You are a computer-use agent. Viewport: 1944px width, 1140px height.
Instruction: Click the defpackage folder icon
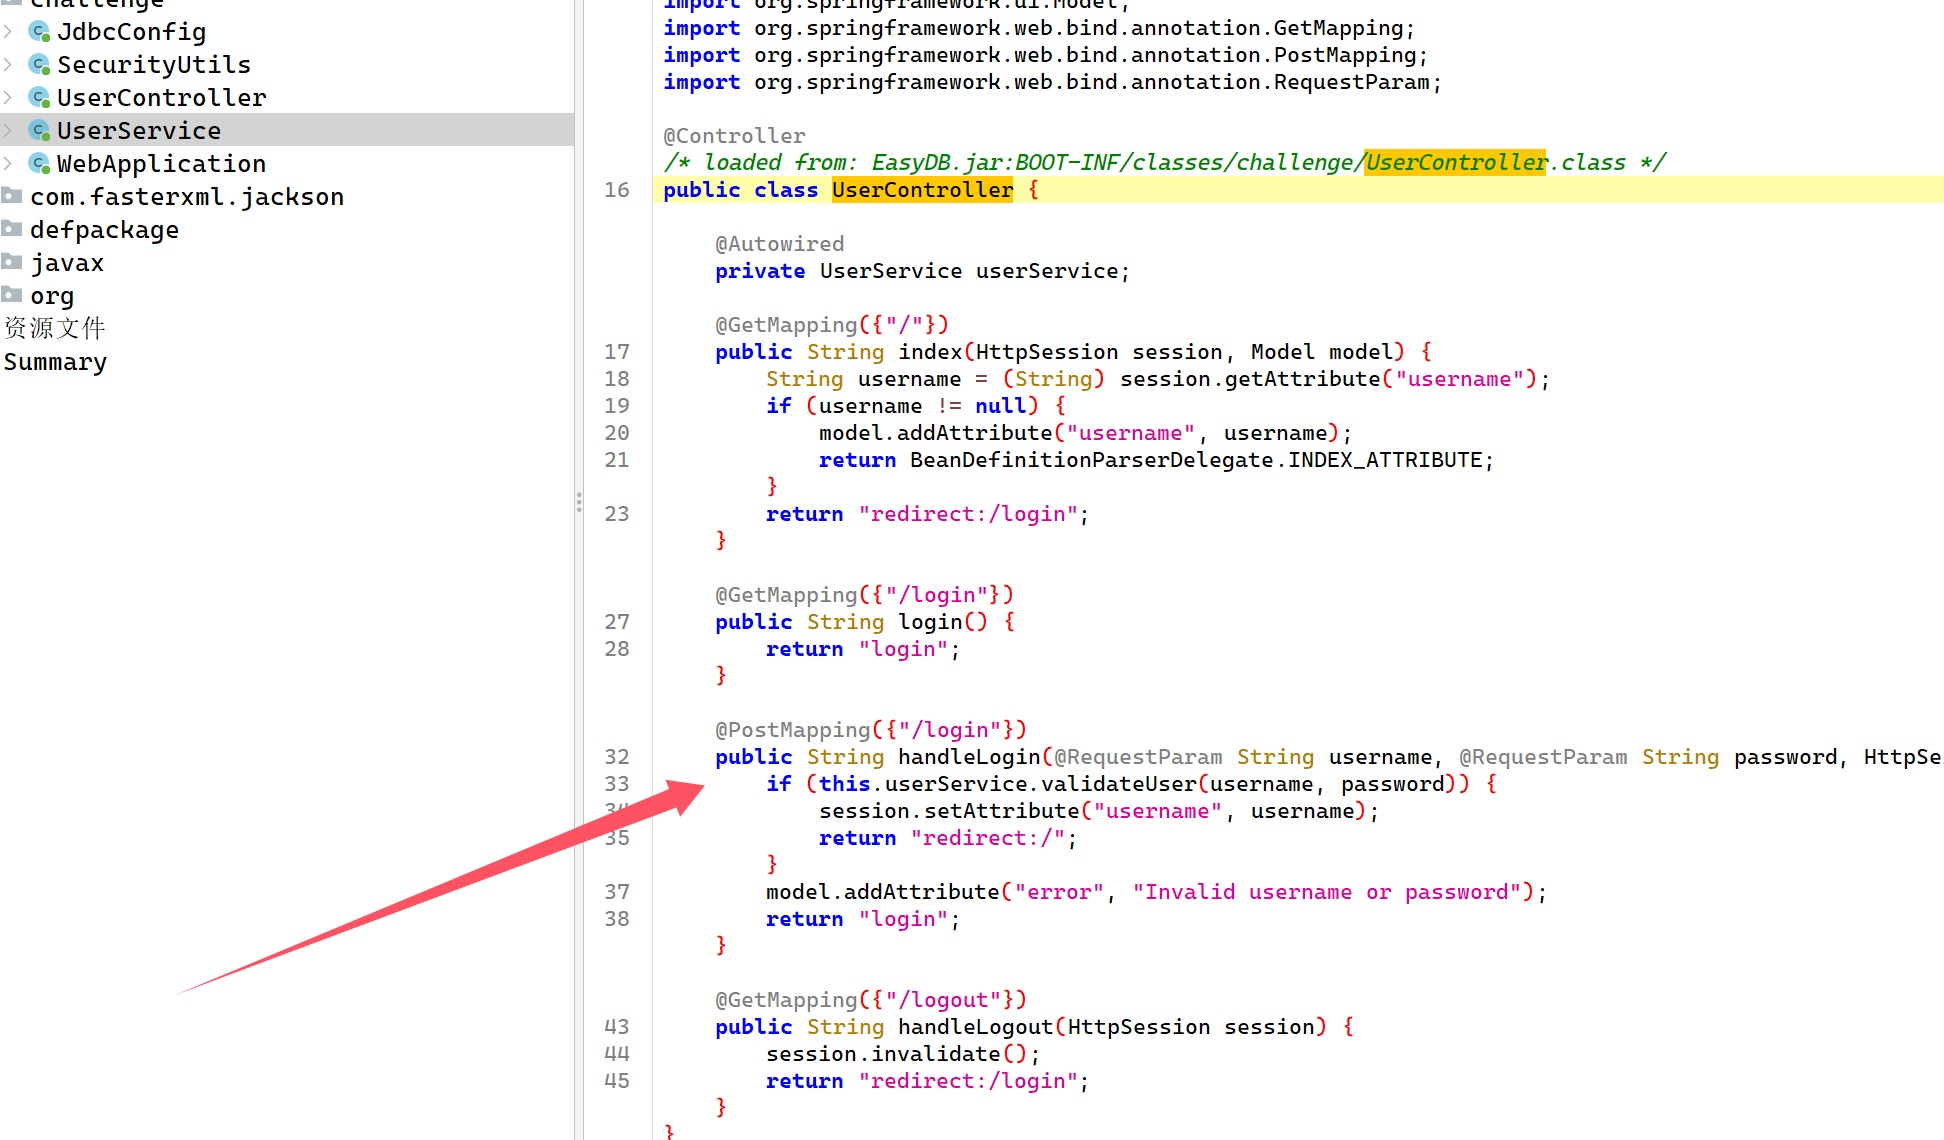12,229
